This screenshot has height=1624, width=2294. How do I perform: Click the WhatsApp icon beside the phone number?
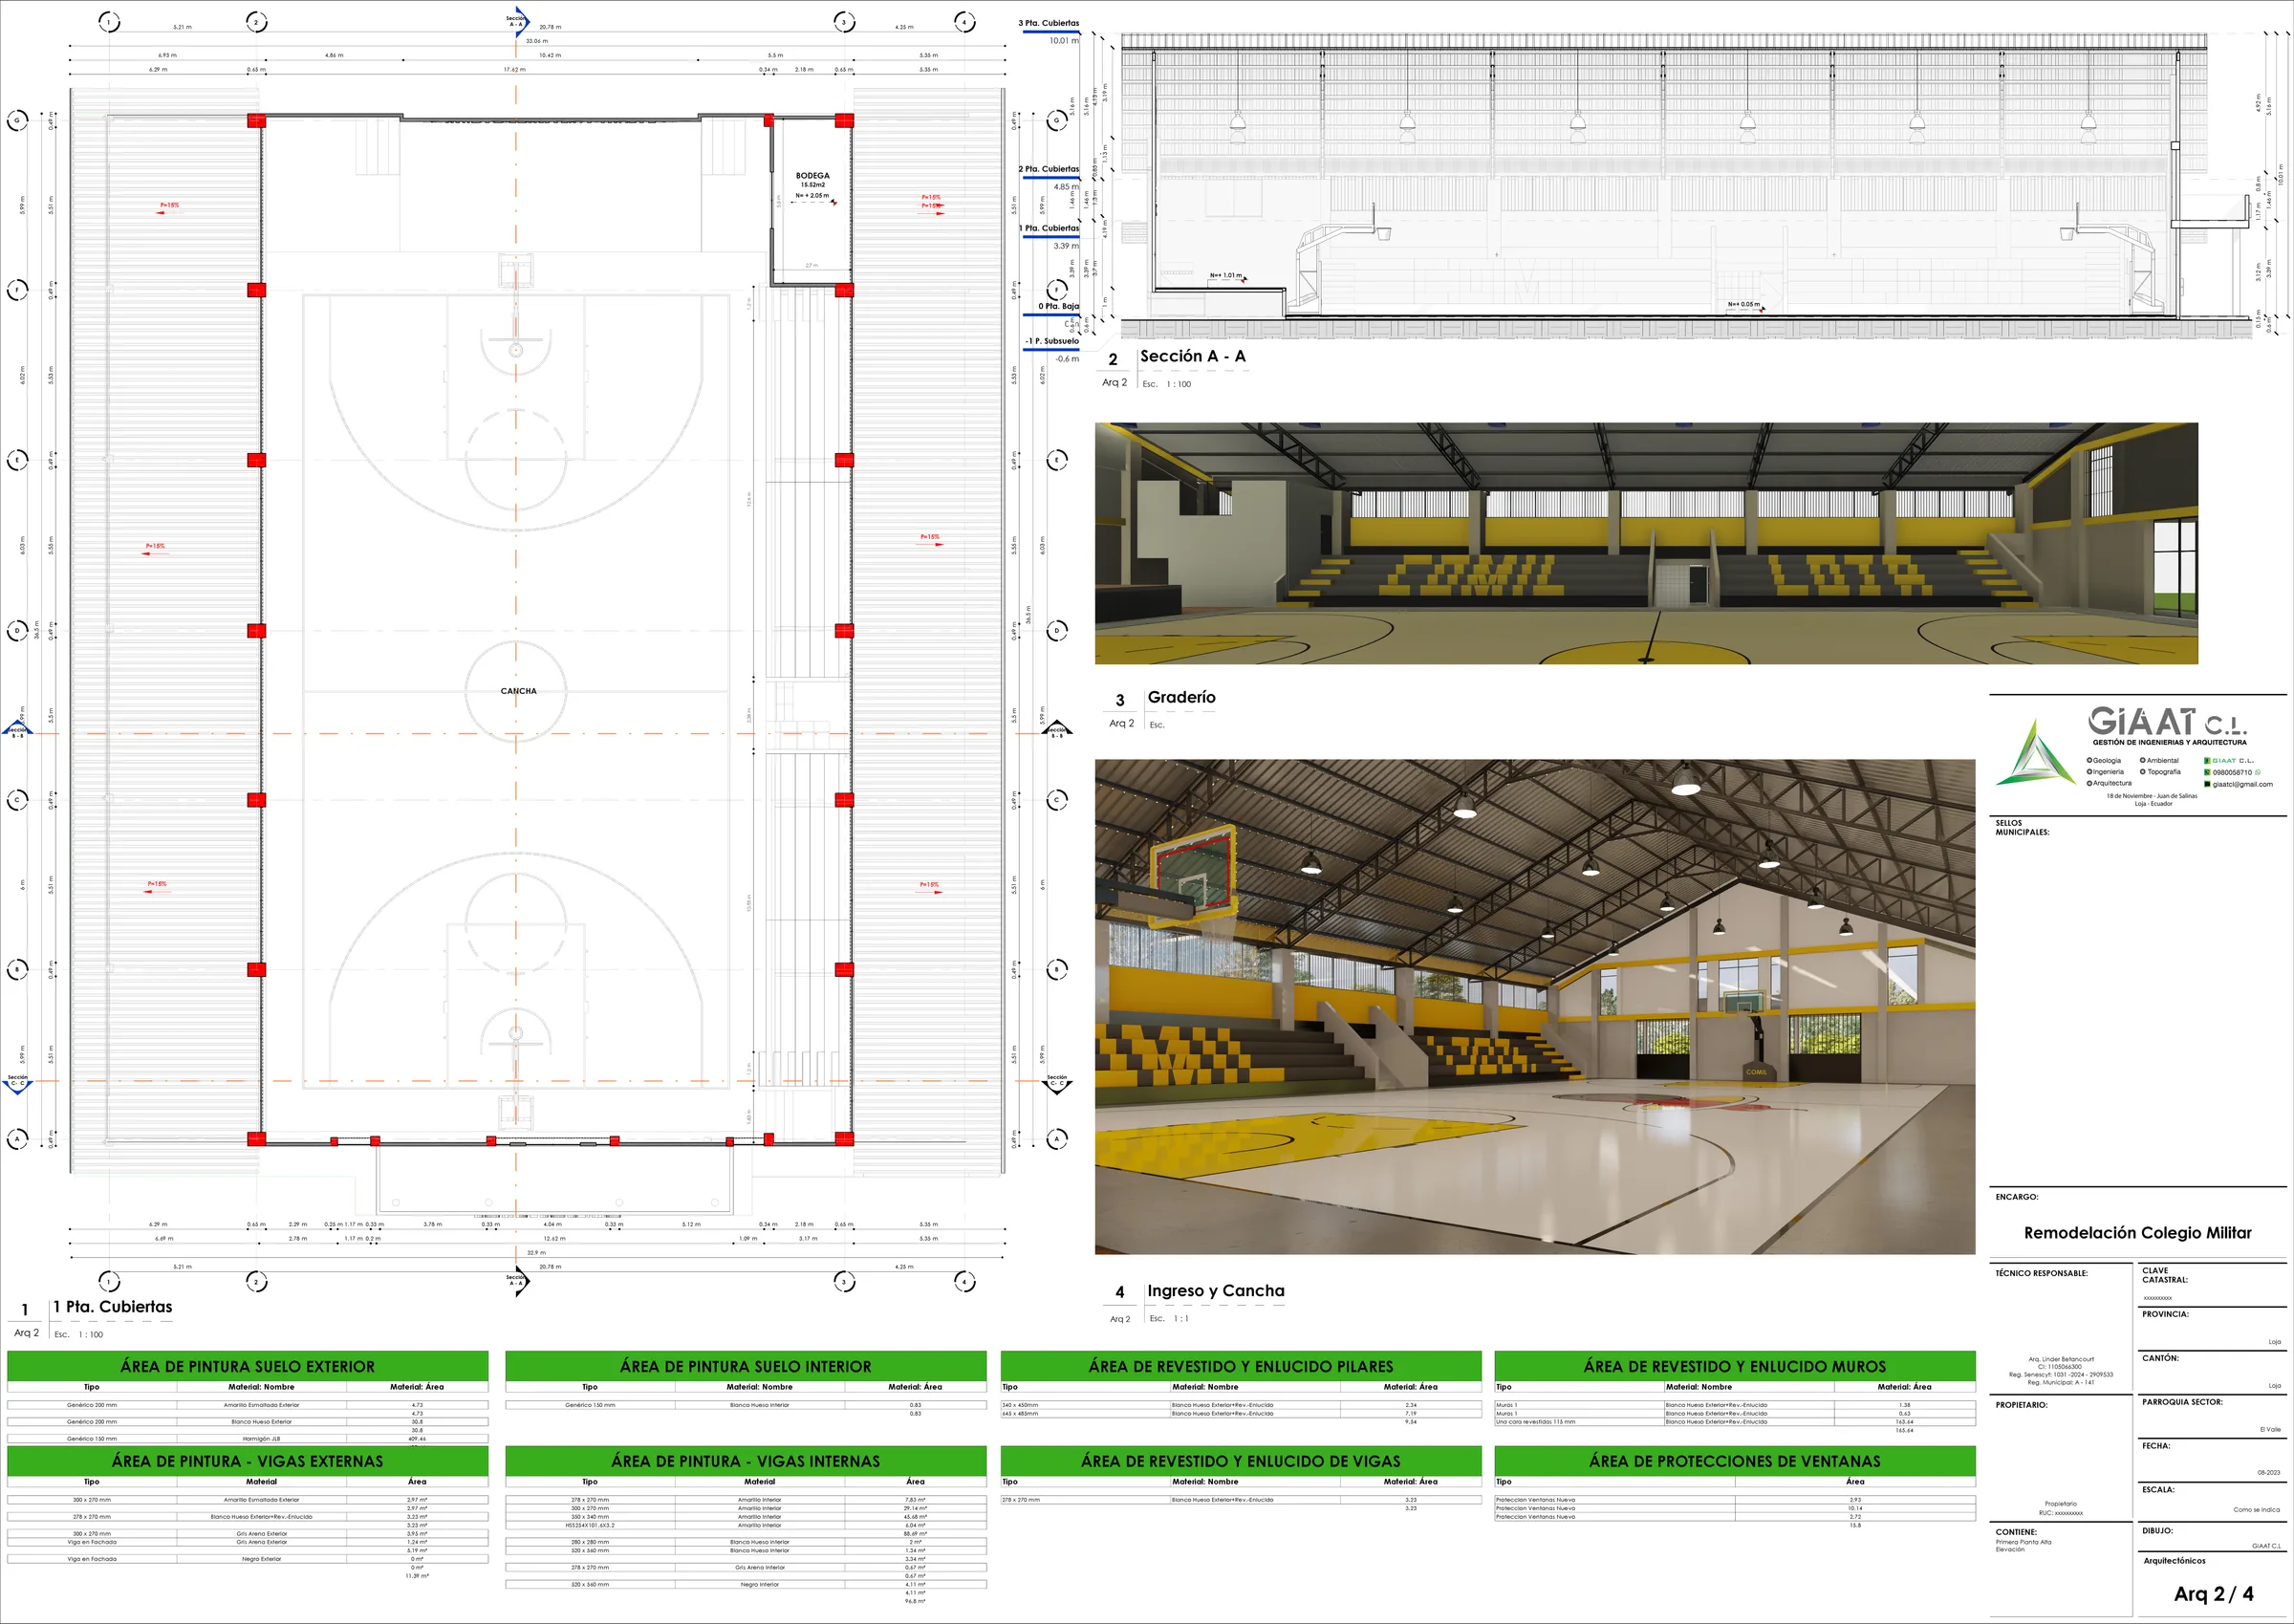click(x=2257, y=772)
